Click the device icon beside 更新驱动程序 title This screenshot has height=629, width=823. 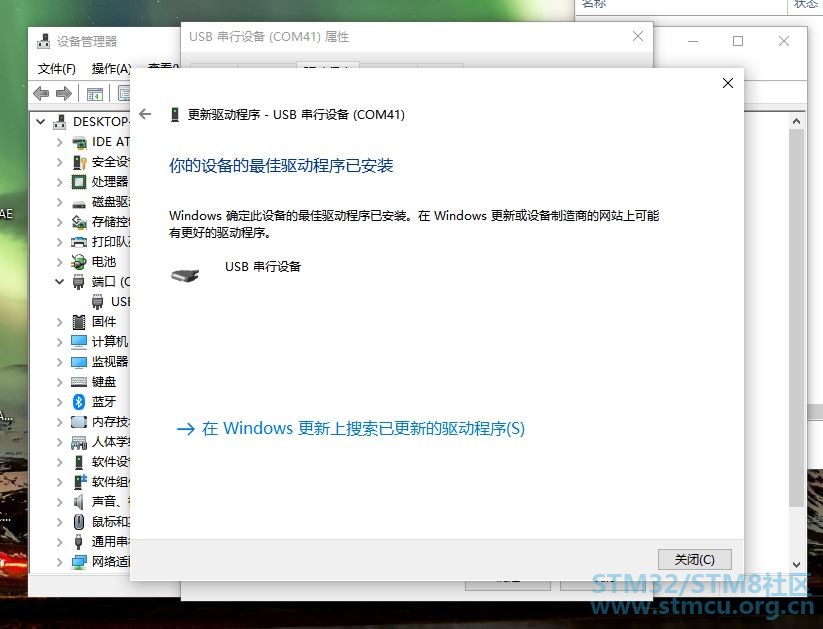[x=175, y=114]
